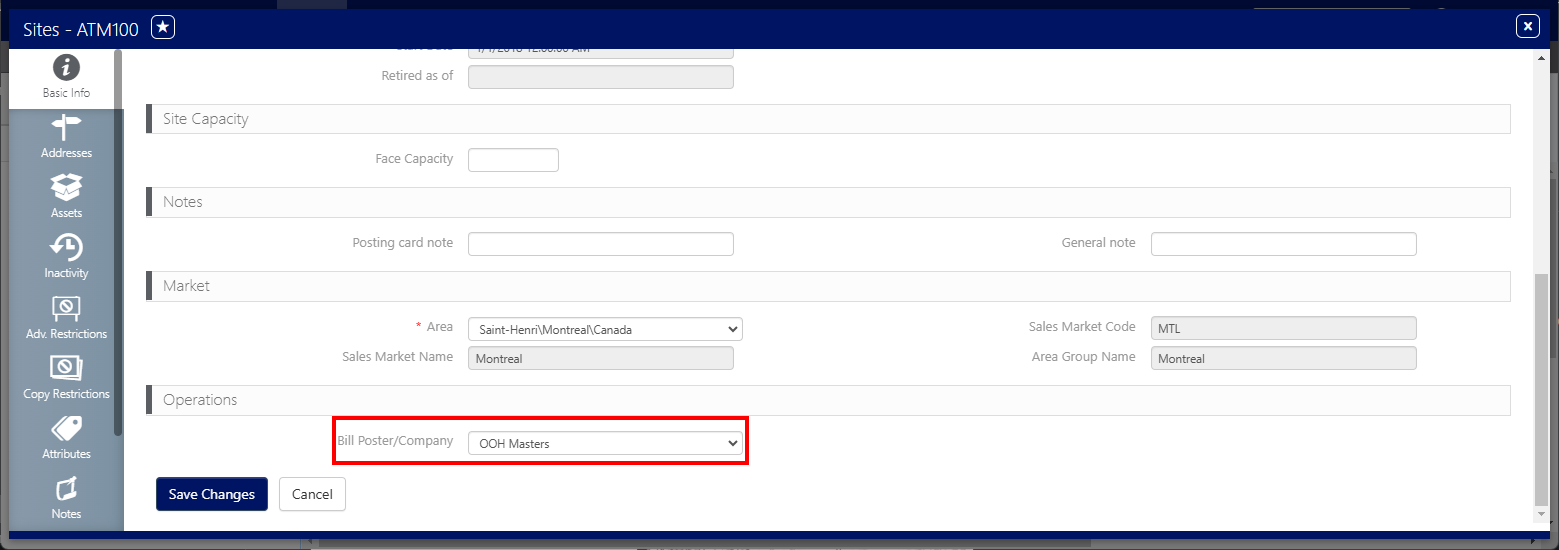Click the General note text box
This screenshot has height=550, width=1559.
(1283, 244)
